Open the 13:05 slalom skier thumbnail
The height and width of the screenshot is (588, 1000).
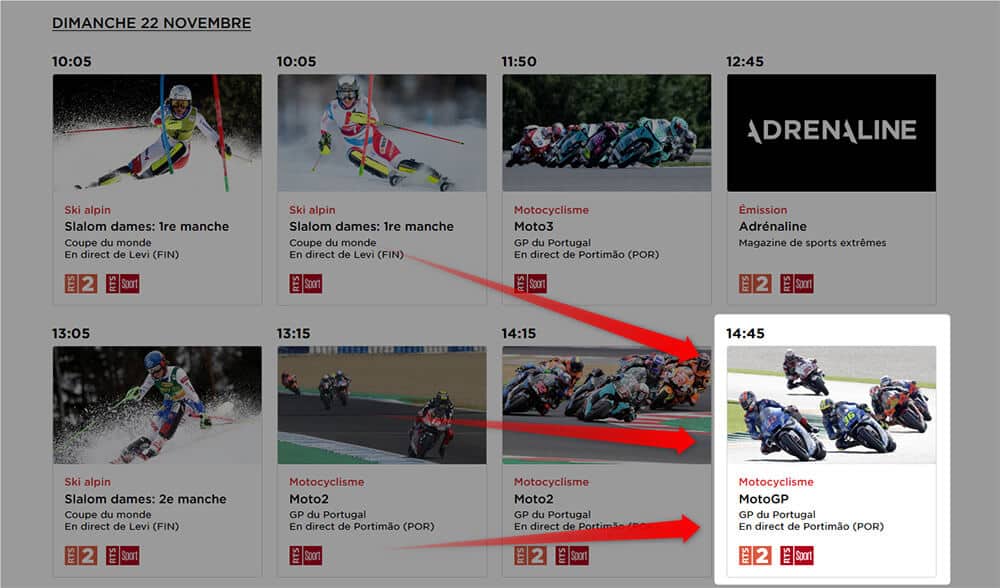[x=157, y=405]
